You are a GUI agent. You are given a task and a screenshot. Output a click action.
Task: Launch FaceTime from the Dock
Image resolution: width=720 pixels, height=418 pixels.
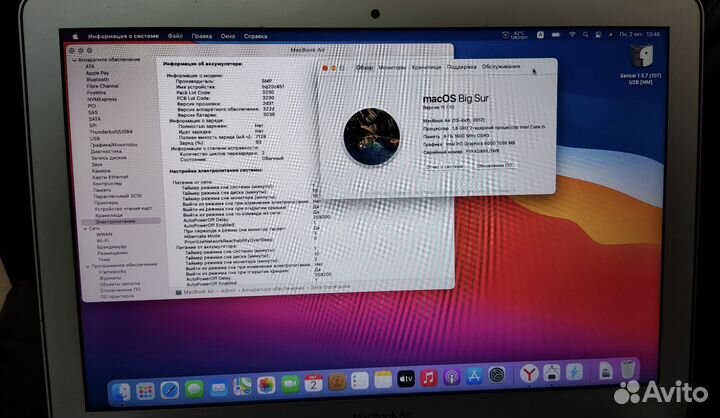click(290, 384)
